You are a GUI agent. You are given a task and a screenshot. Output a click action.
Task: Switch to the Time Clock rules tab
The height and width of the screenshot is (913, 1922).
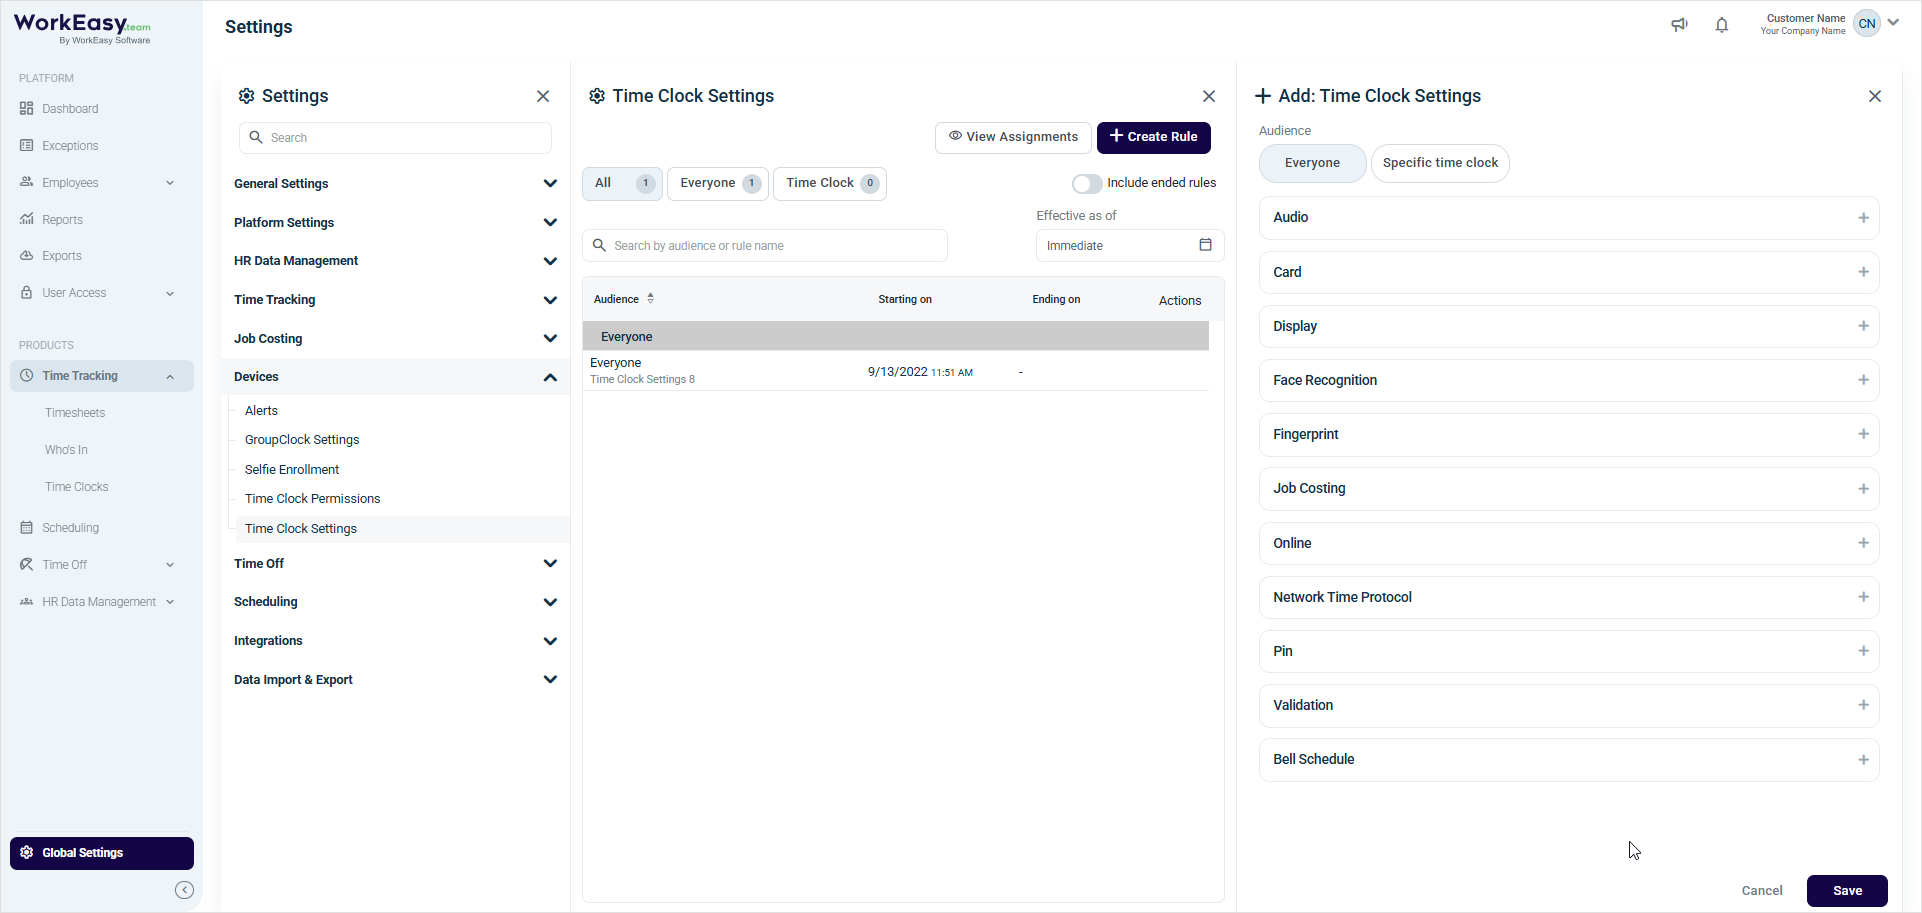tap(829, 183)
